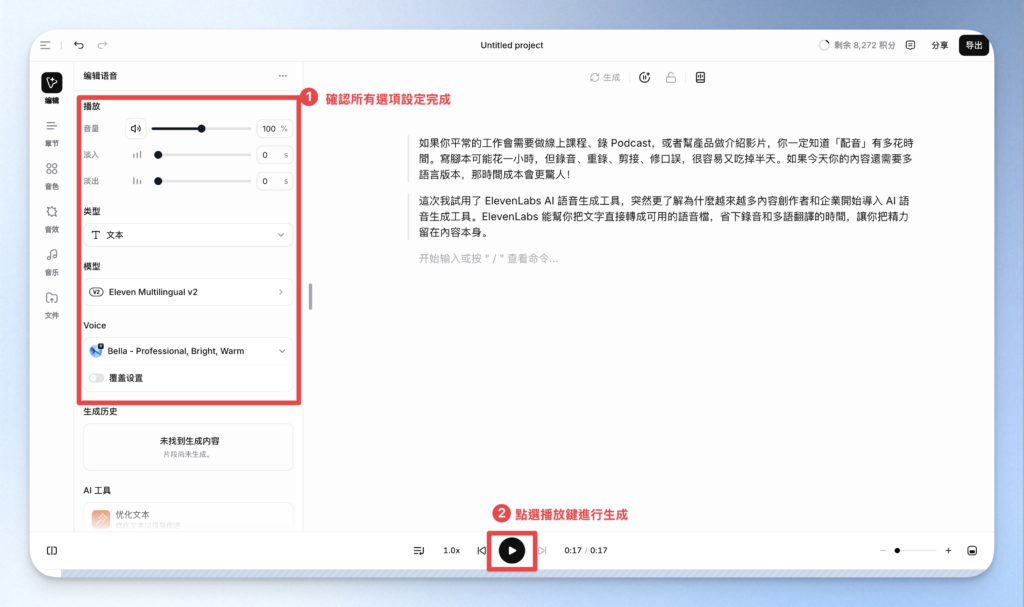
Task: Click the 开始输入 placeholder line
Action: 488,259
